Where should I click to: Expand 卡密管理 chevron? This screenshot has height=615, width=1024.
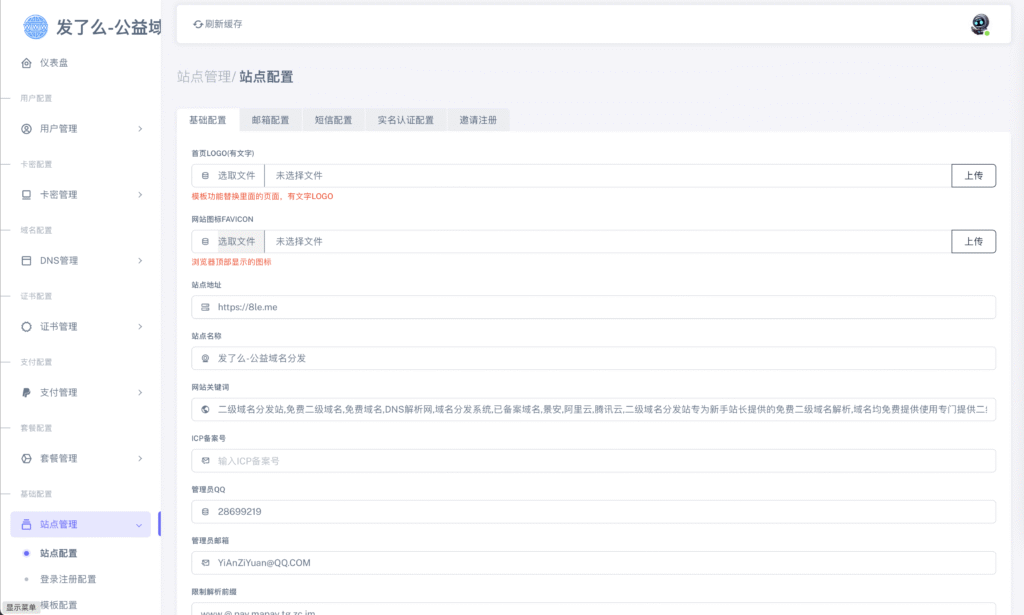[140, 195]
